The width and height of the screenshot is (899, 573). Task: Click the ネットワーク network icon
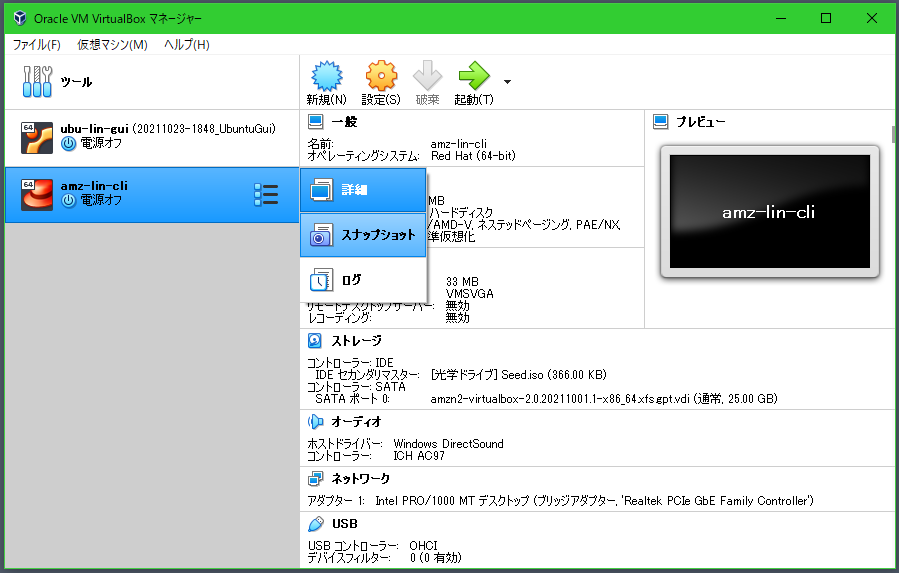[x=315, y=478]
